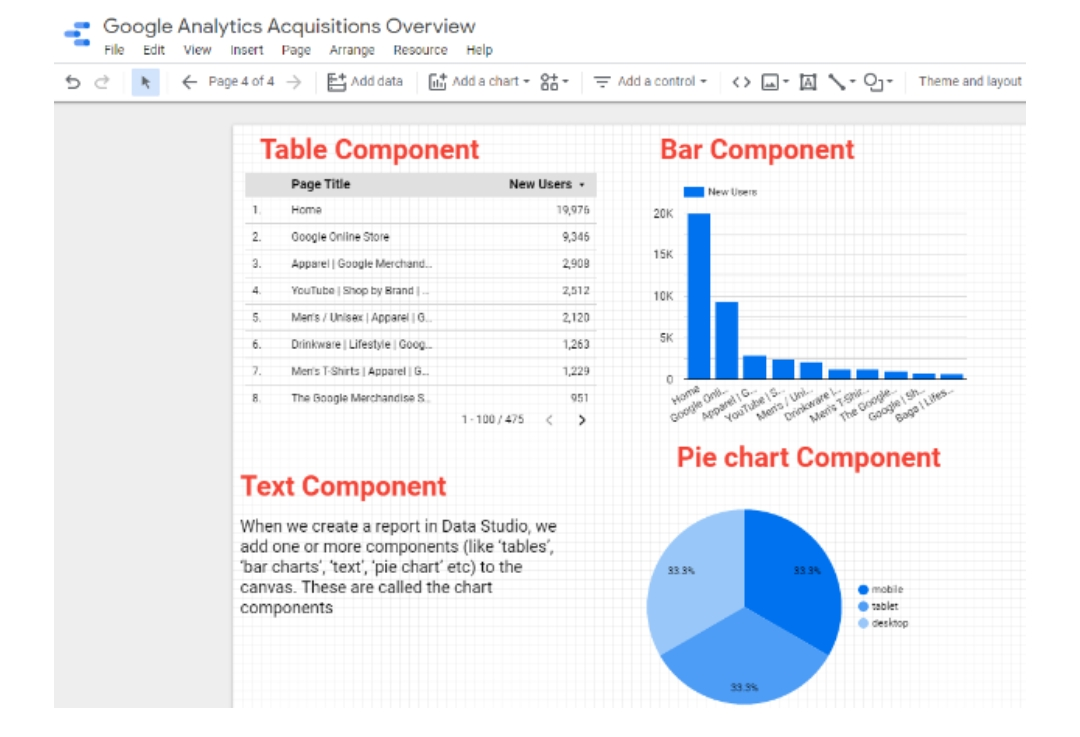
Task: Click the tablet legend entry
Action: (878, 606)
